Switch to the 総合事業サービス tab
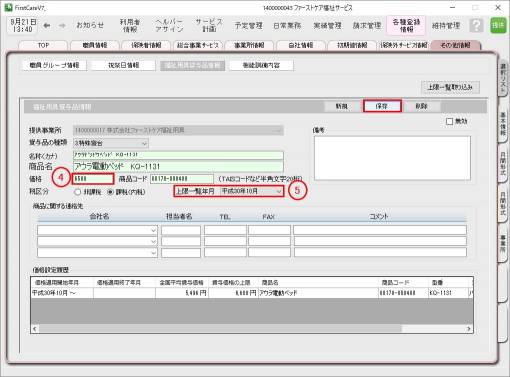 pyautogui.click(x=198, y=45)
